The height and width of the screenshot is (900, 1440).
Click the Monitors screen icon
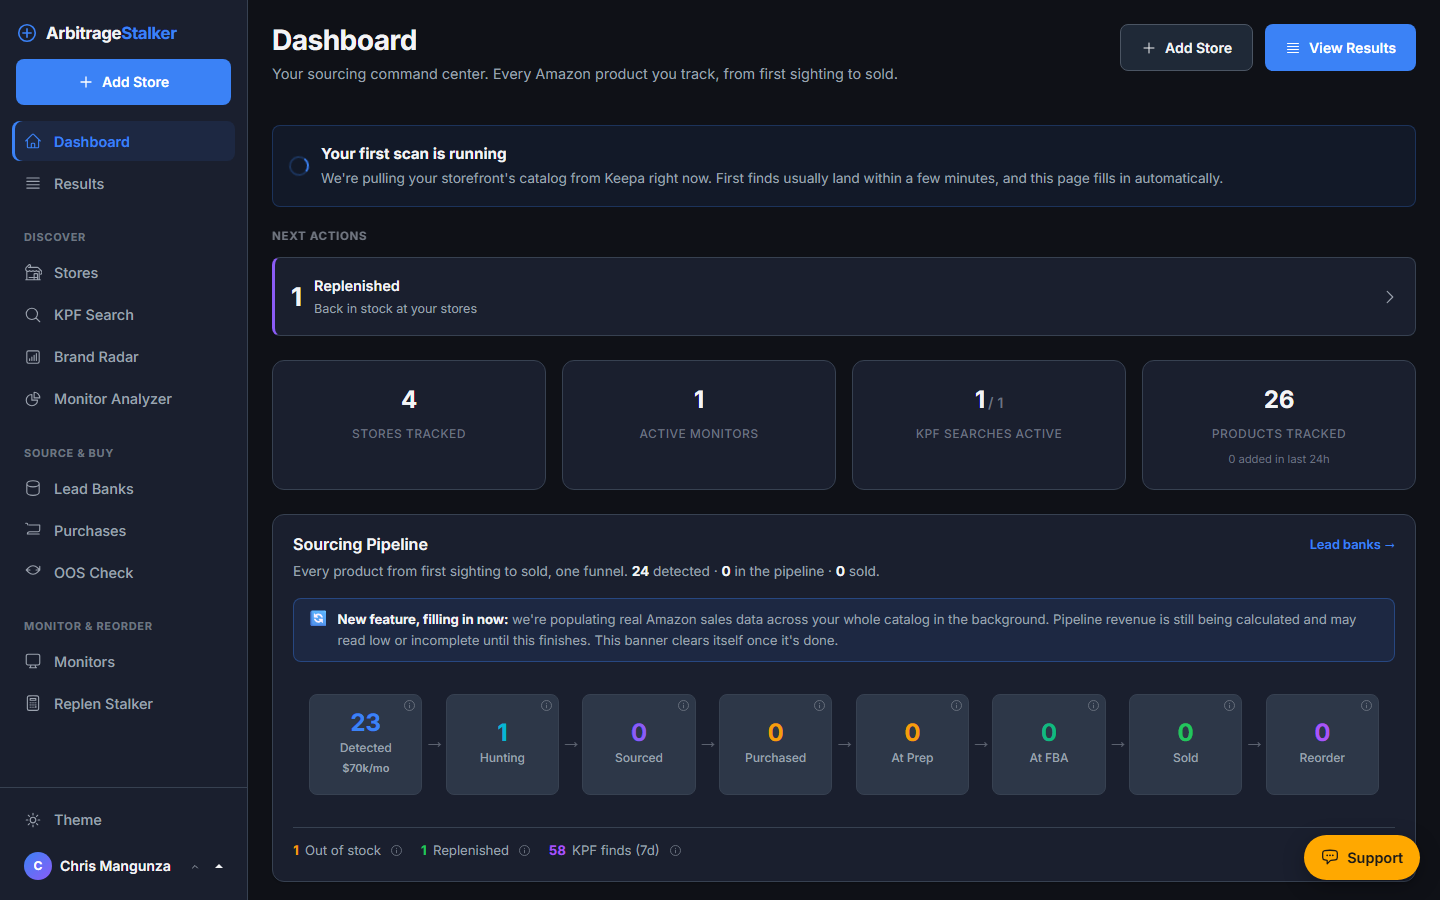[x=33, y=662]
